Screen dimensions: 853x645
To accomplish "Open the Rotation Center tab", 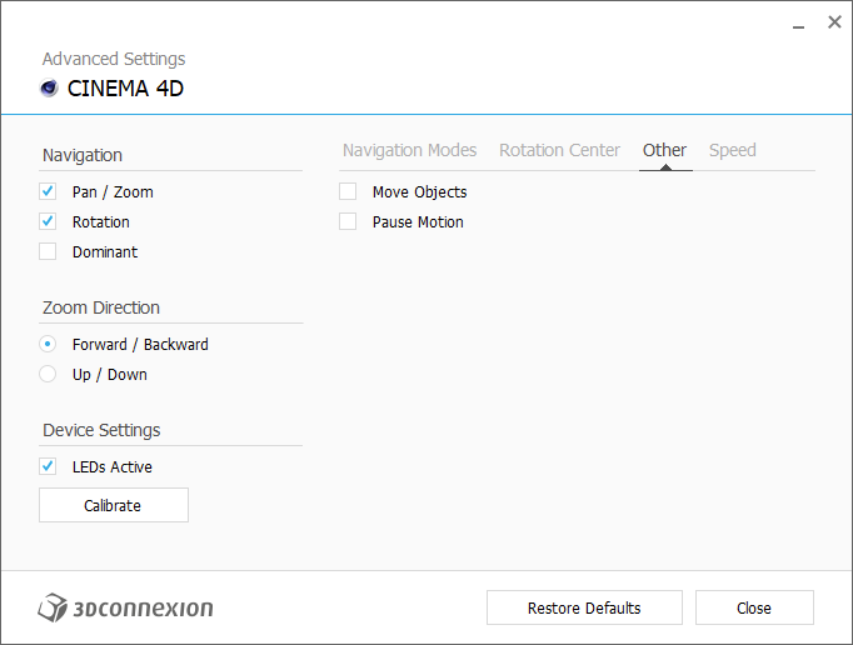I will [x=559, y=150].
